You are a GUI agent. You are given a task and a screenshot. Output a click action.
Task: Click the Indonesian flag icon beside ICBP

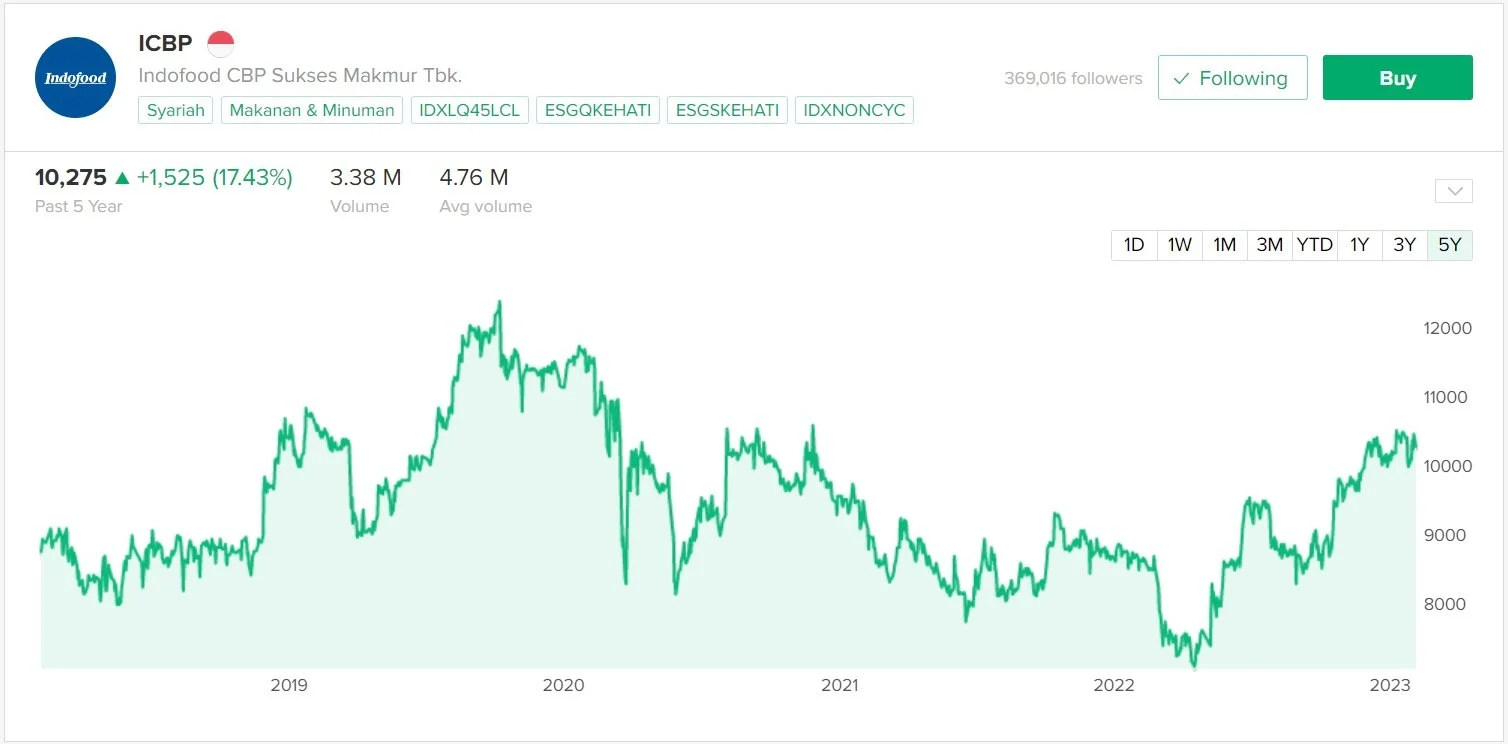click(x=219, y=42)
